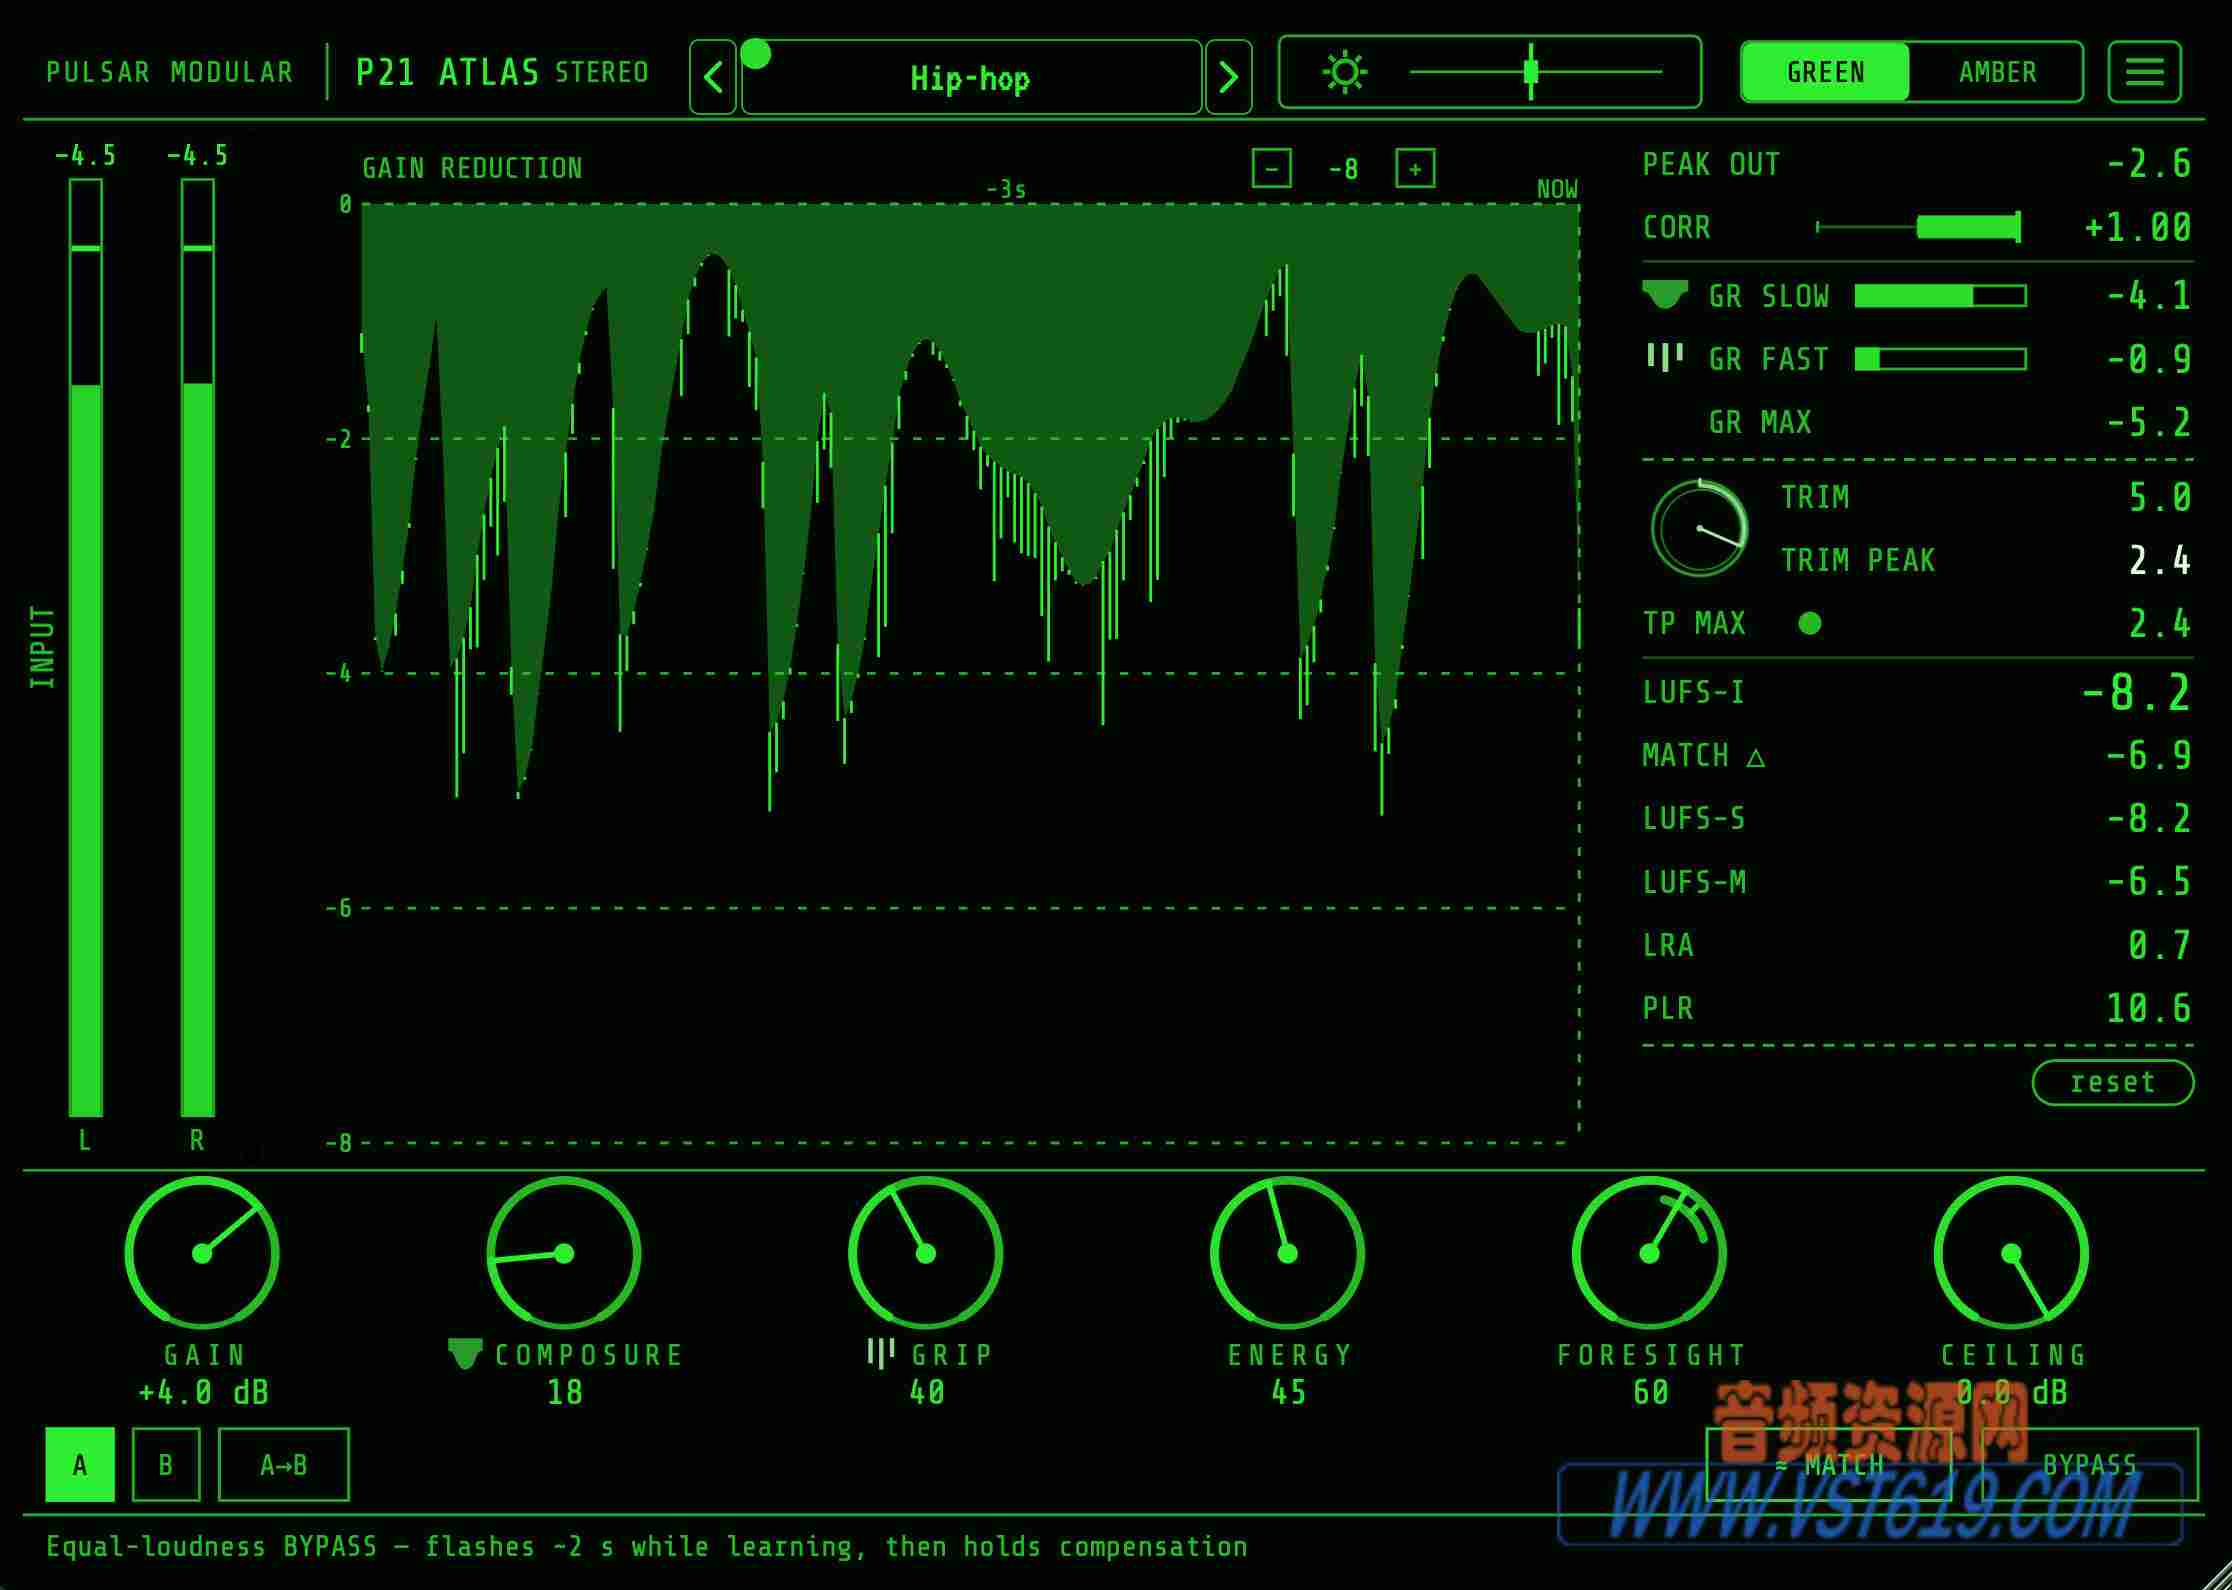This screenshot has width=2232, height=1590.
Task: Click the COMPOSURE value 18
Action: (x=565, y=1392)
